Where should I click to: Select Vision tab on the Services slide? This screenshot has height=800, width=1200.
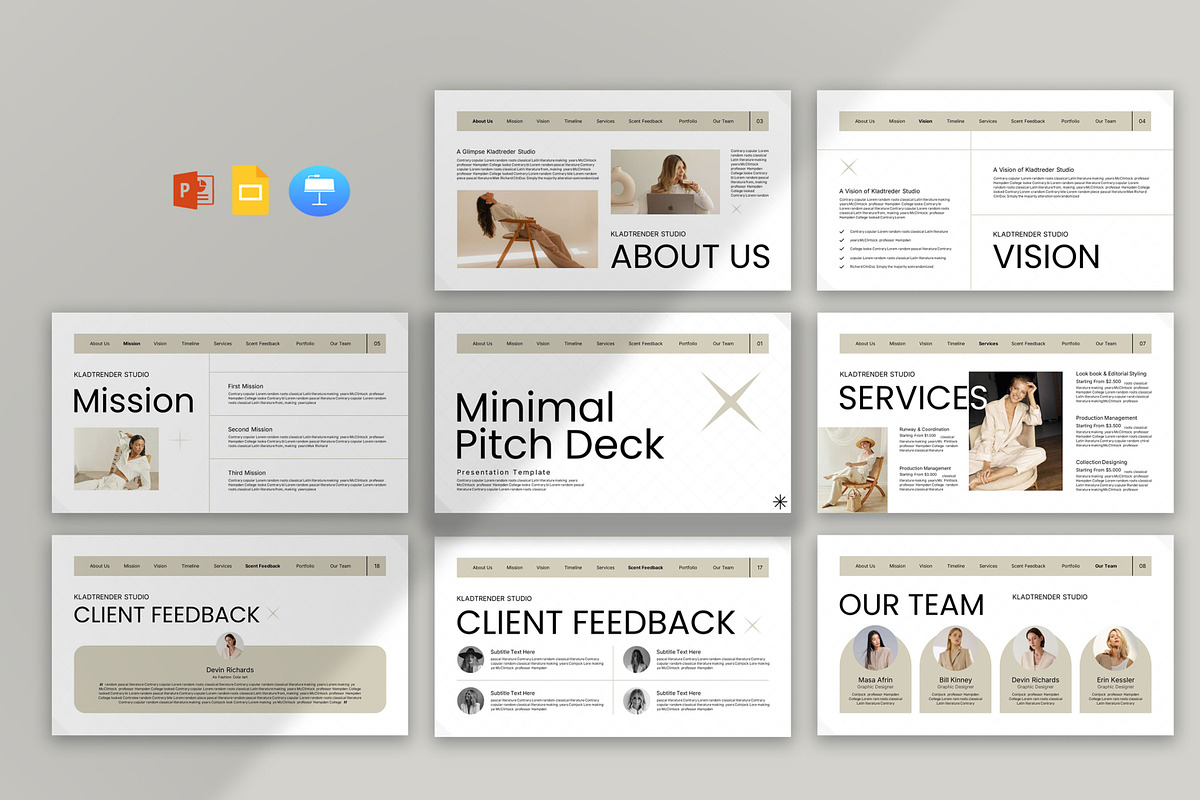[925, 344]
